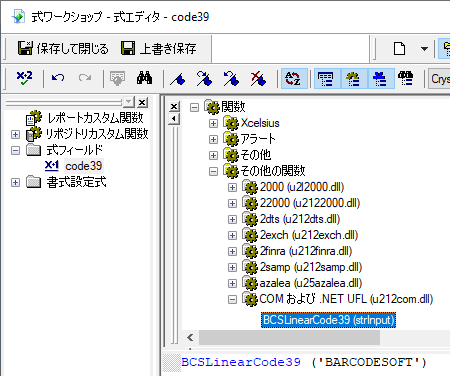Collapse COM および .NET UFL node
The height and width of the screenshot is (376, 450).
coord(232,299)
